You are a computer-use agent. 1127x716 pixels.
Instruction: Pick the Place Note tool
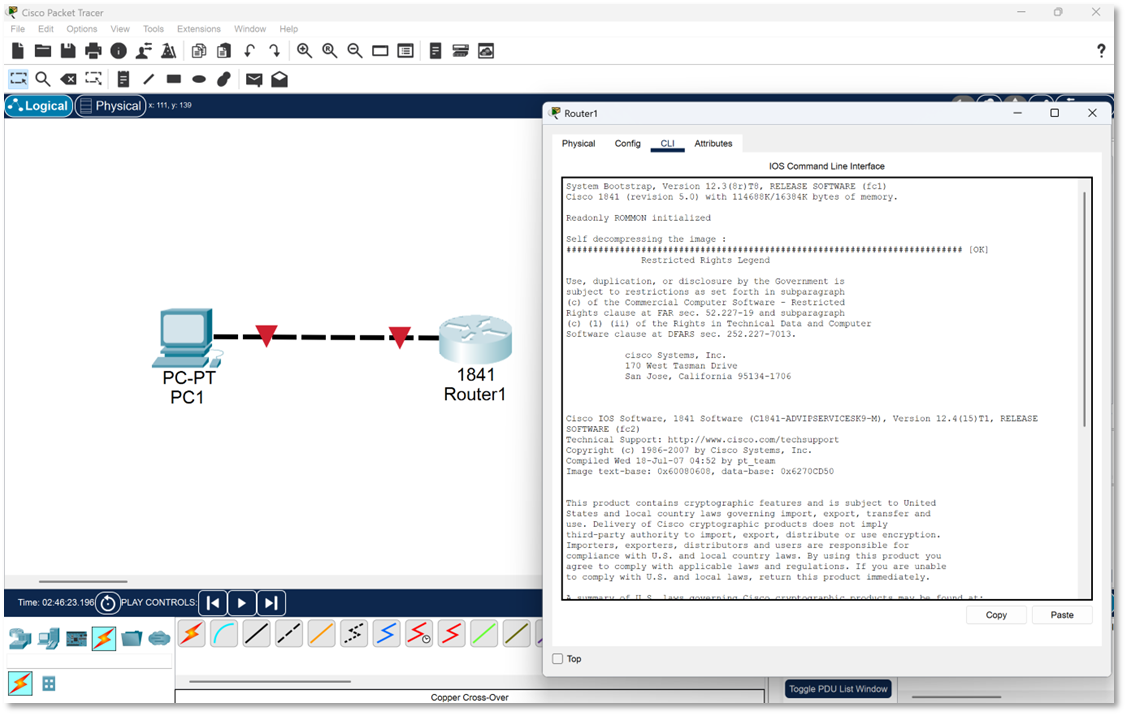(x=124, y=79)
